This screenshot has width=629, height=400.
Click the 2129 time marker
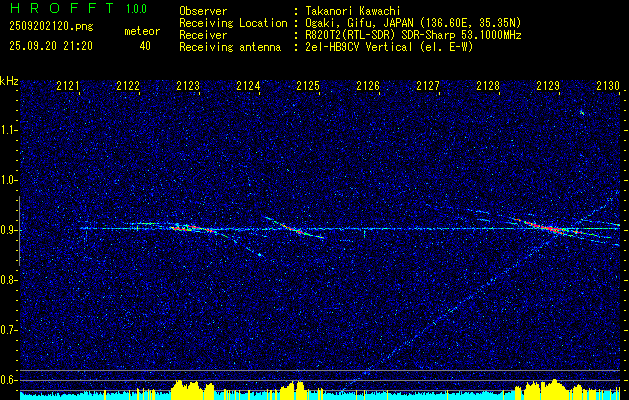(x=548, y=86)
